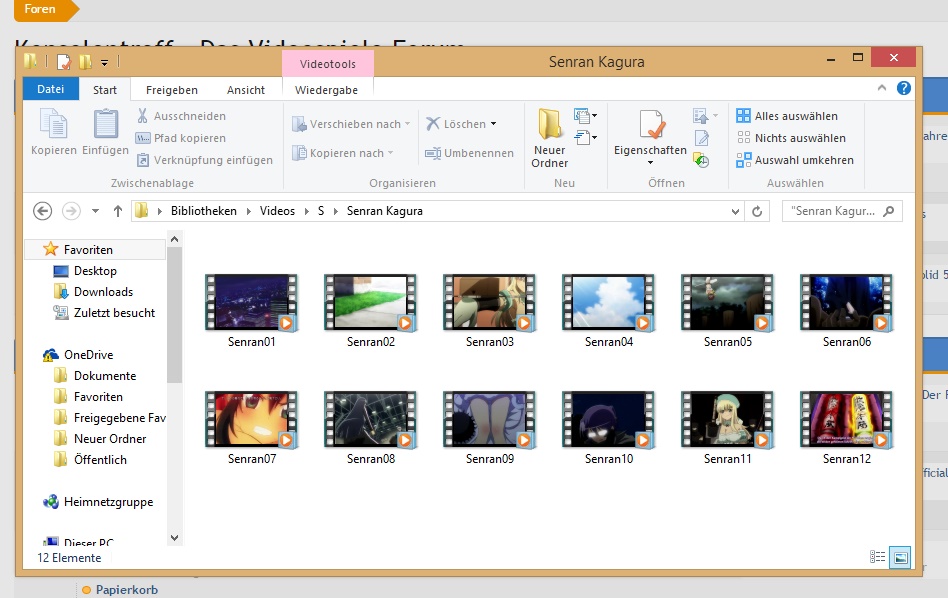Open the Datei tab
This screenshot has height=598, width=948.
point(51,89)
